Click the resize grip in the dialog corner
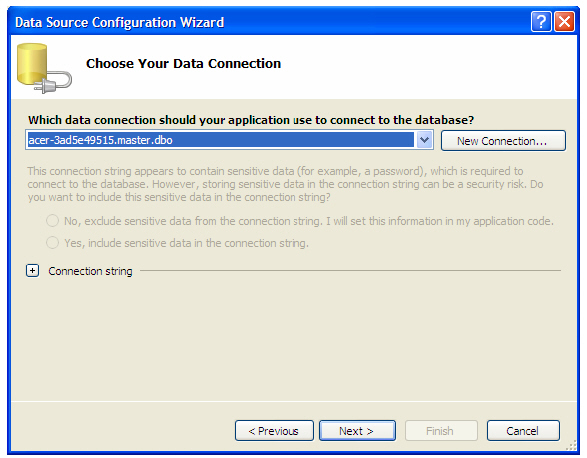Screen dimensions: 587x458 (x=571, y=445)
